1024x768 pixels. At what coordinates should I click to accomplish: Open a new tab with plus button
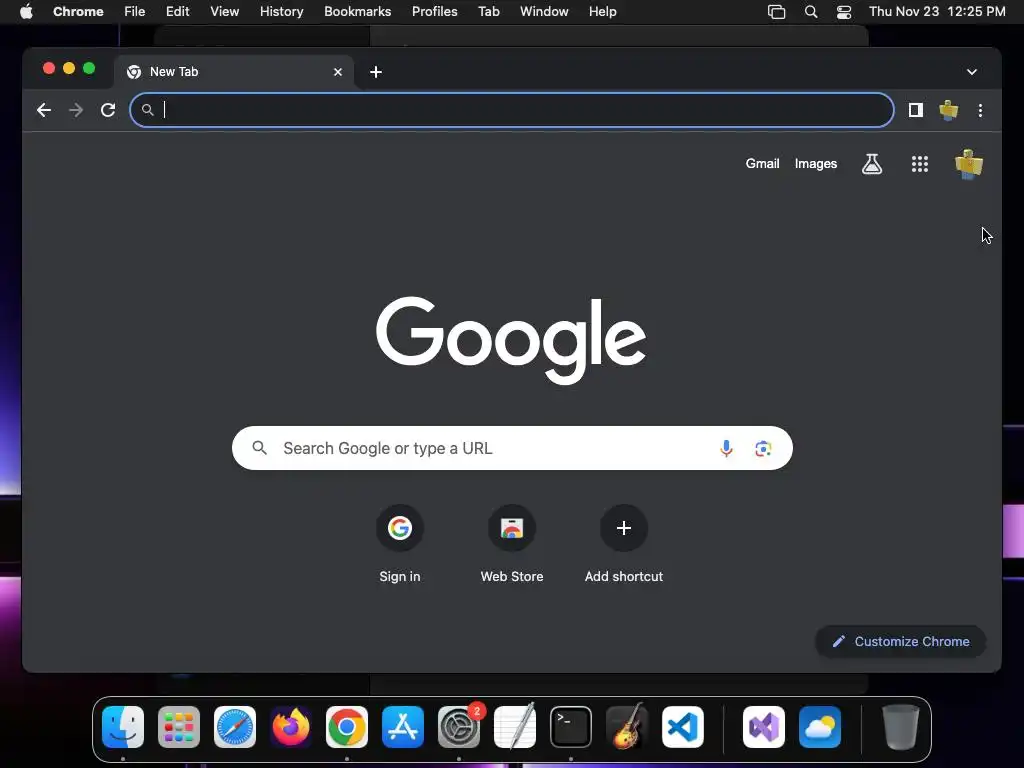tap(376, 72)
